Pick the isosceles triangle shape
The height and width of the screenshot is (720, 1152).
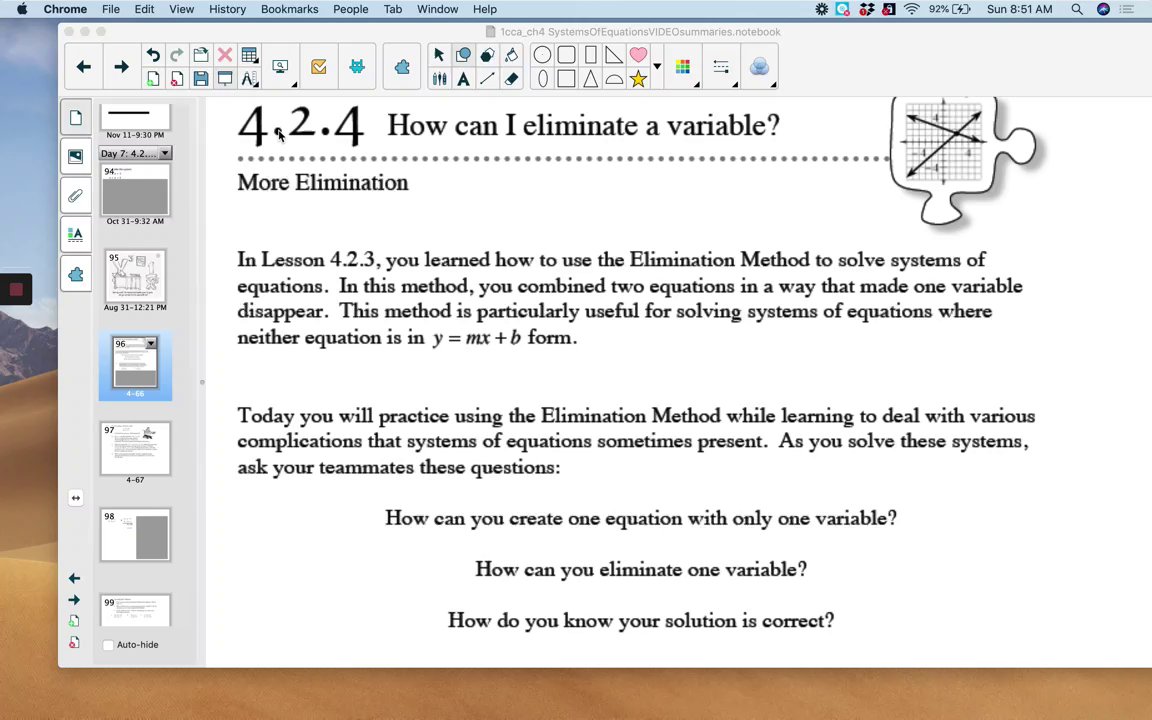pyautogui.click(x=591, y=79)
